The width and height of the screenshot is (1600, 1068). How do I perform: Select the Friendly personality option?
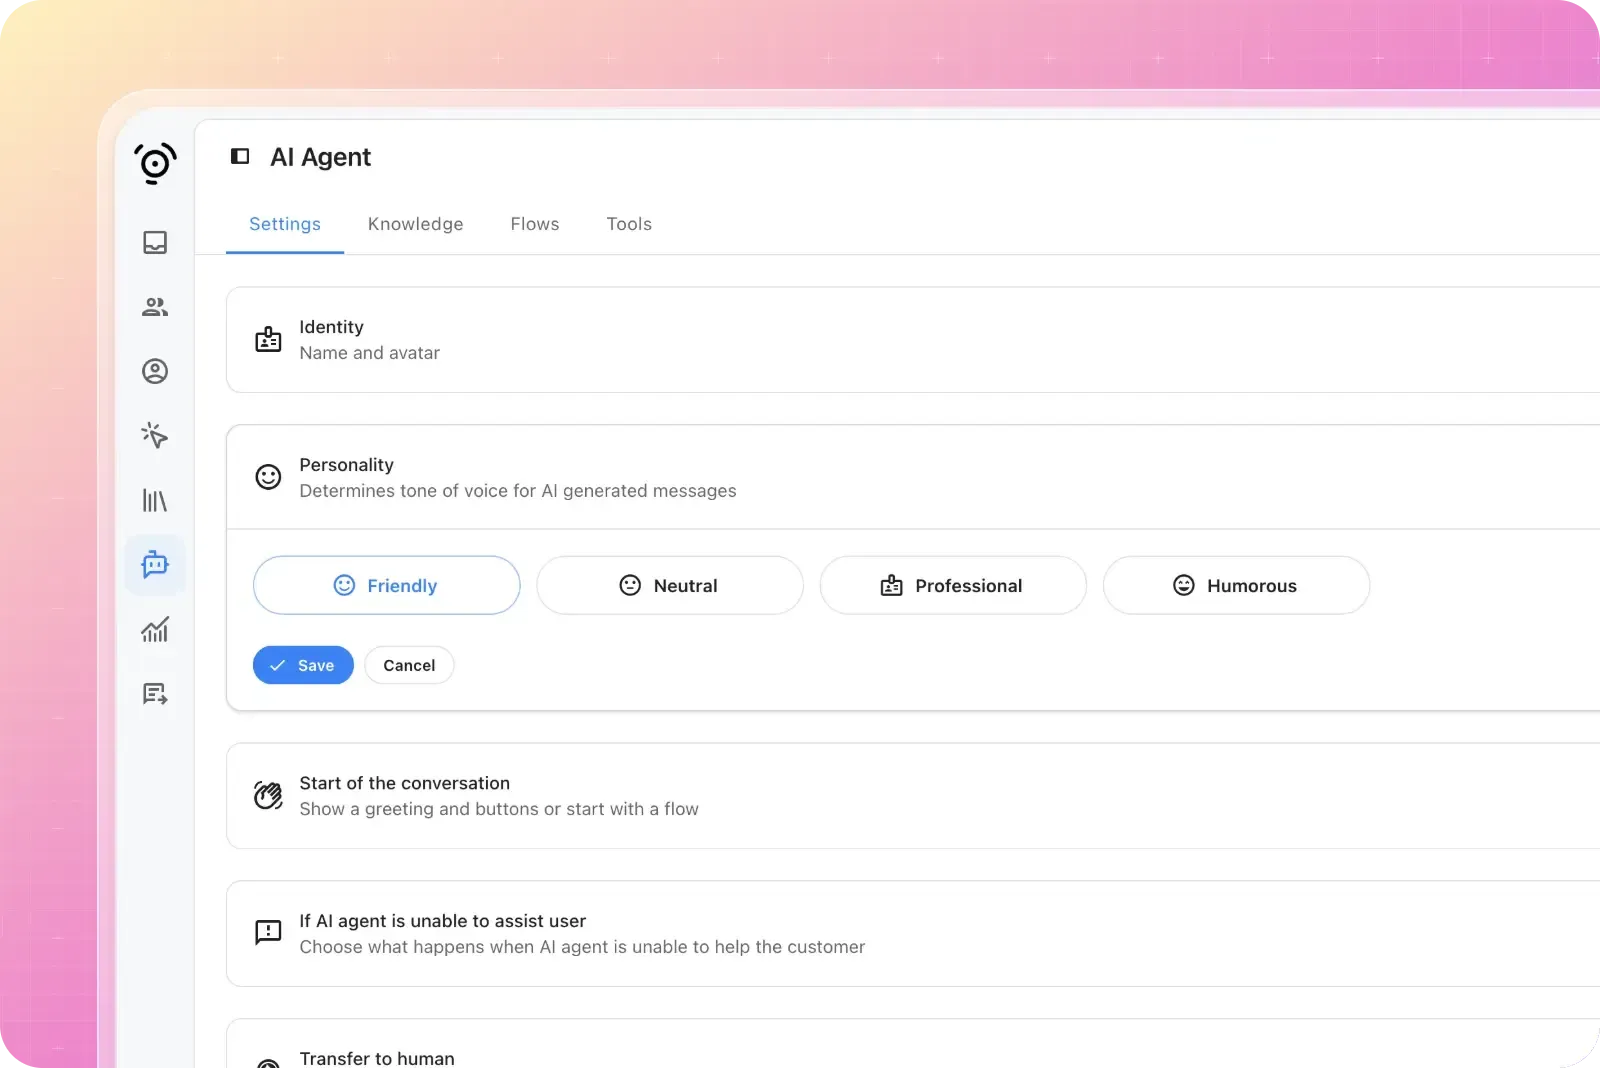(386, 585)
